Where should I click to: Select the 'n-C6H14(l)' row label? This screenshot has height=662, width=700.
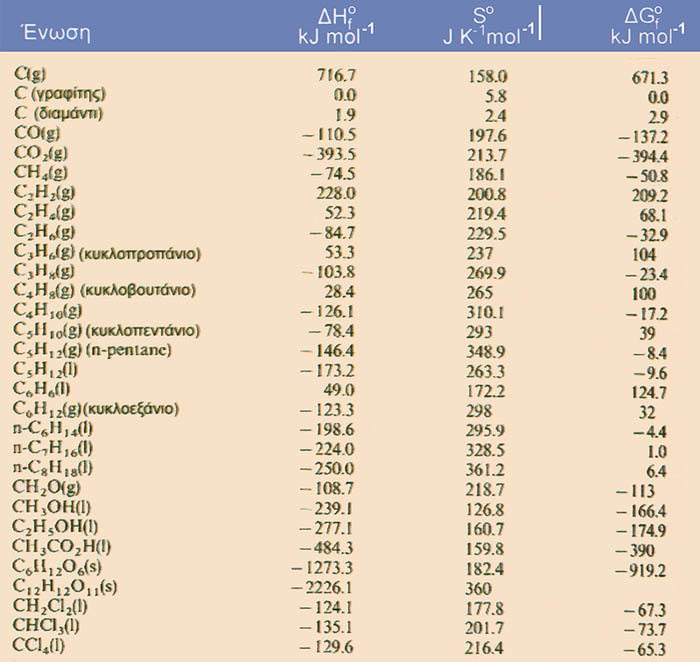(53, 429)
